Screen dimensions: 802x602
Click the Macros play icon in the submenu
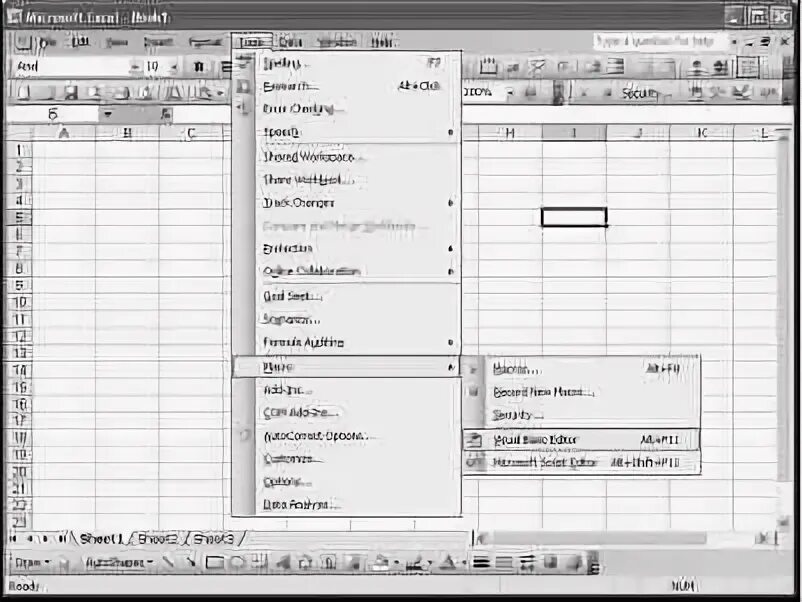(x=474, y=369)
